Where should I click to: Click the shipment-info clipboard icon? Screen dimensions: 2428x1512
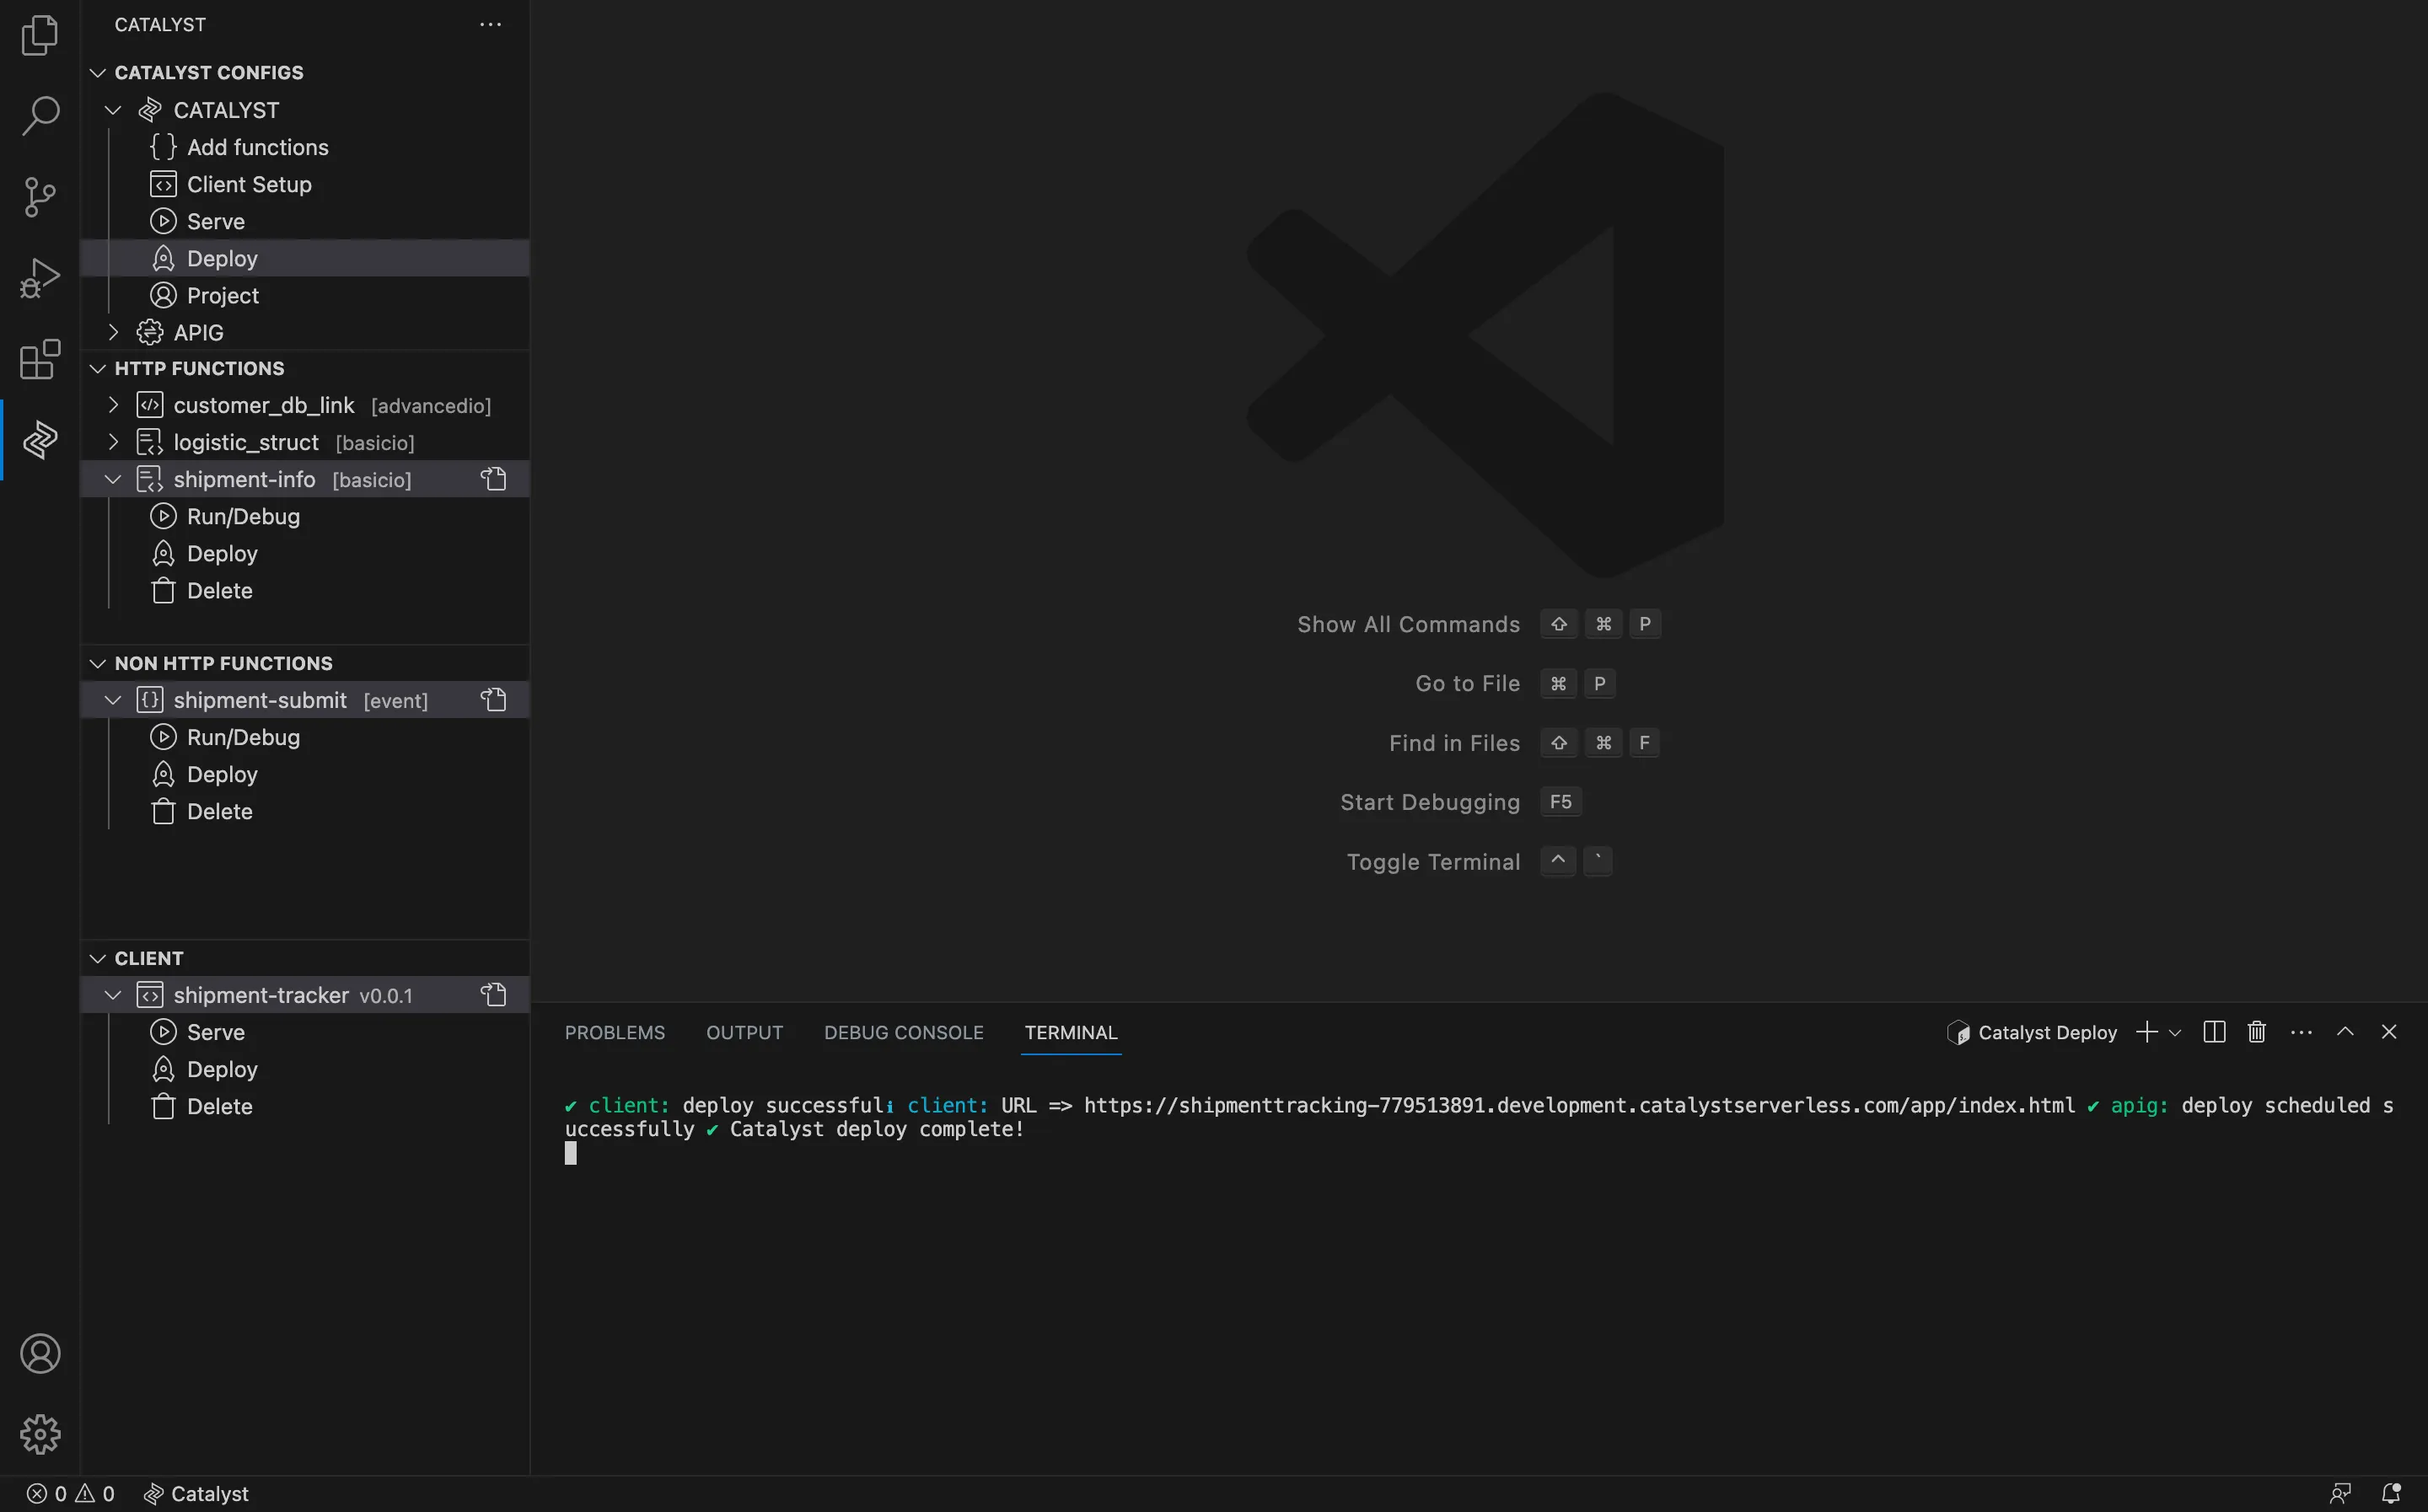click(494, 479)
